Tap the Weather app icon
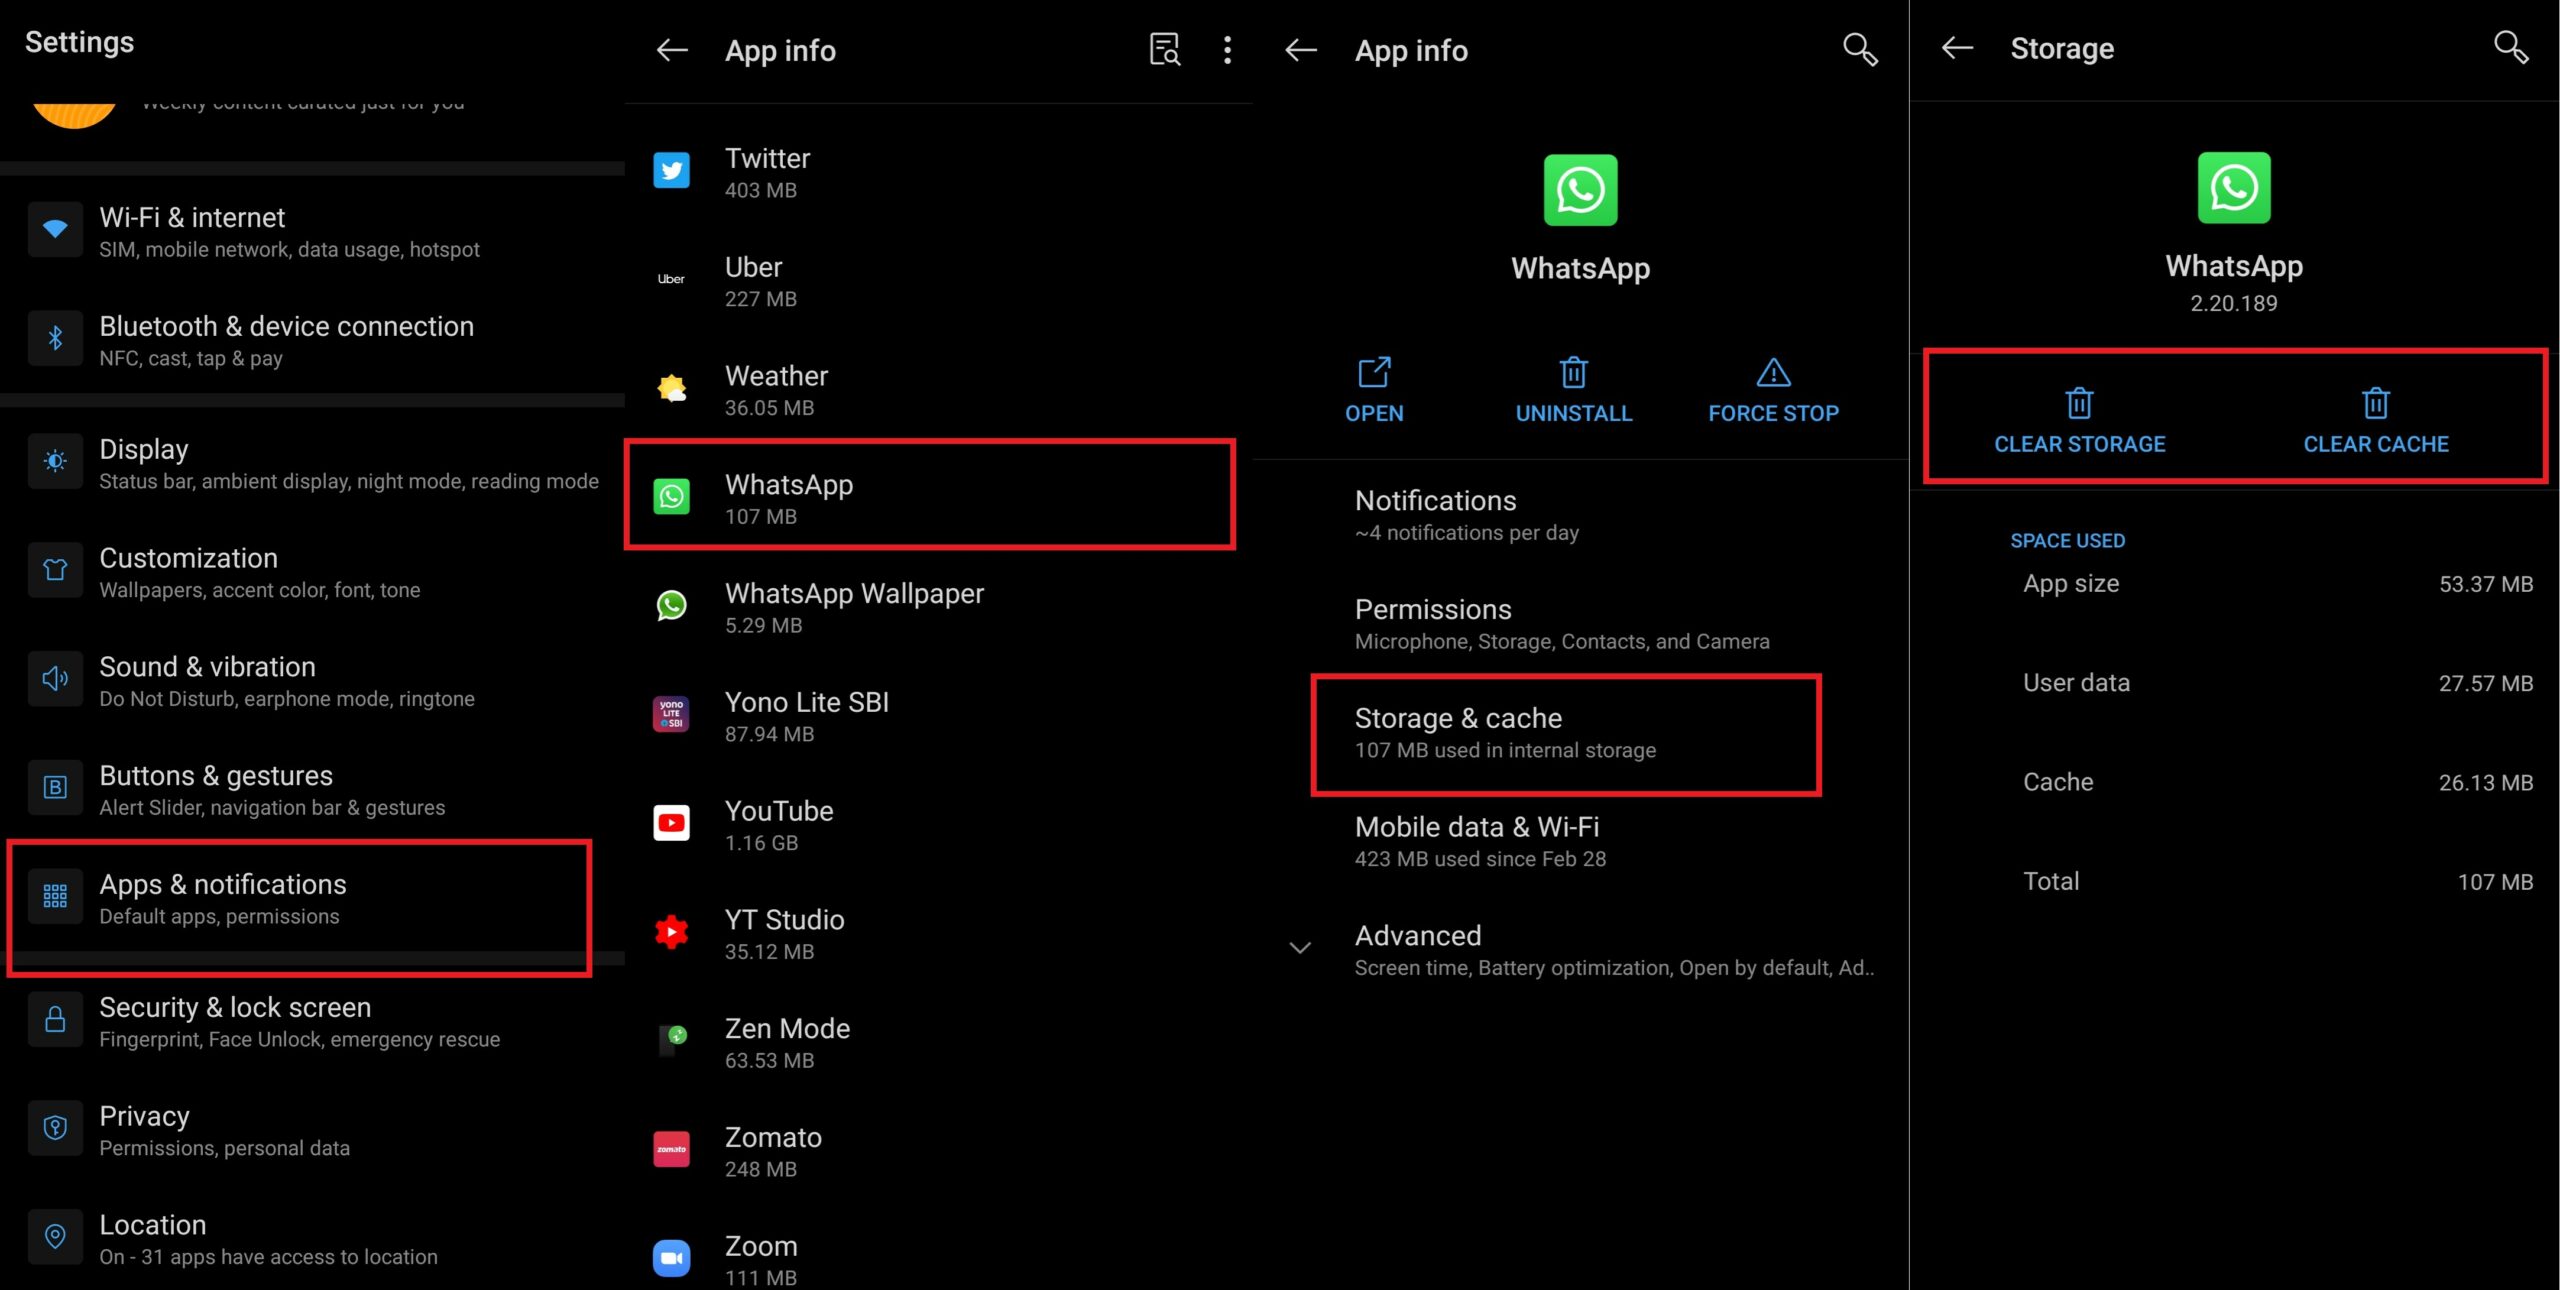2560x1290 pixels. pyautogui.click(x=671, y=388)
